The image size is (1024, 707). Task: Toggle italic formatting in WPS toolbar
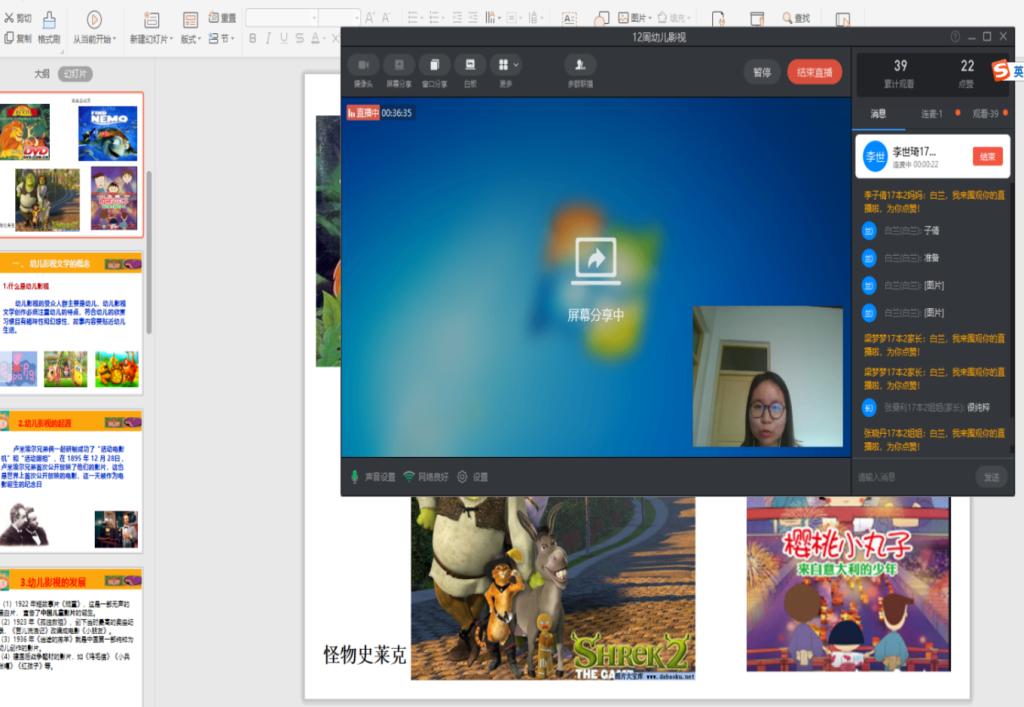(269, 38)
